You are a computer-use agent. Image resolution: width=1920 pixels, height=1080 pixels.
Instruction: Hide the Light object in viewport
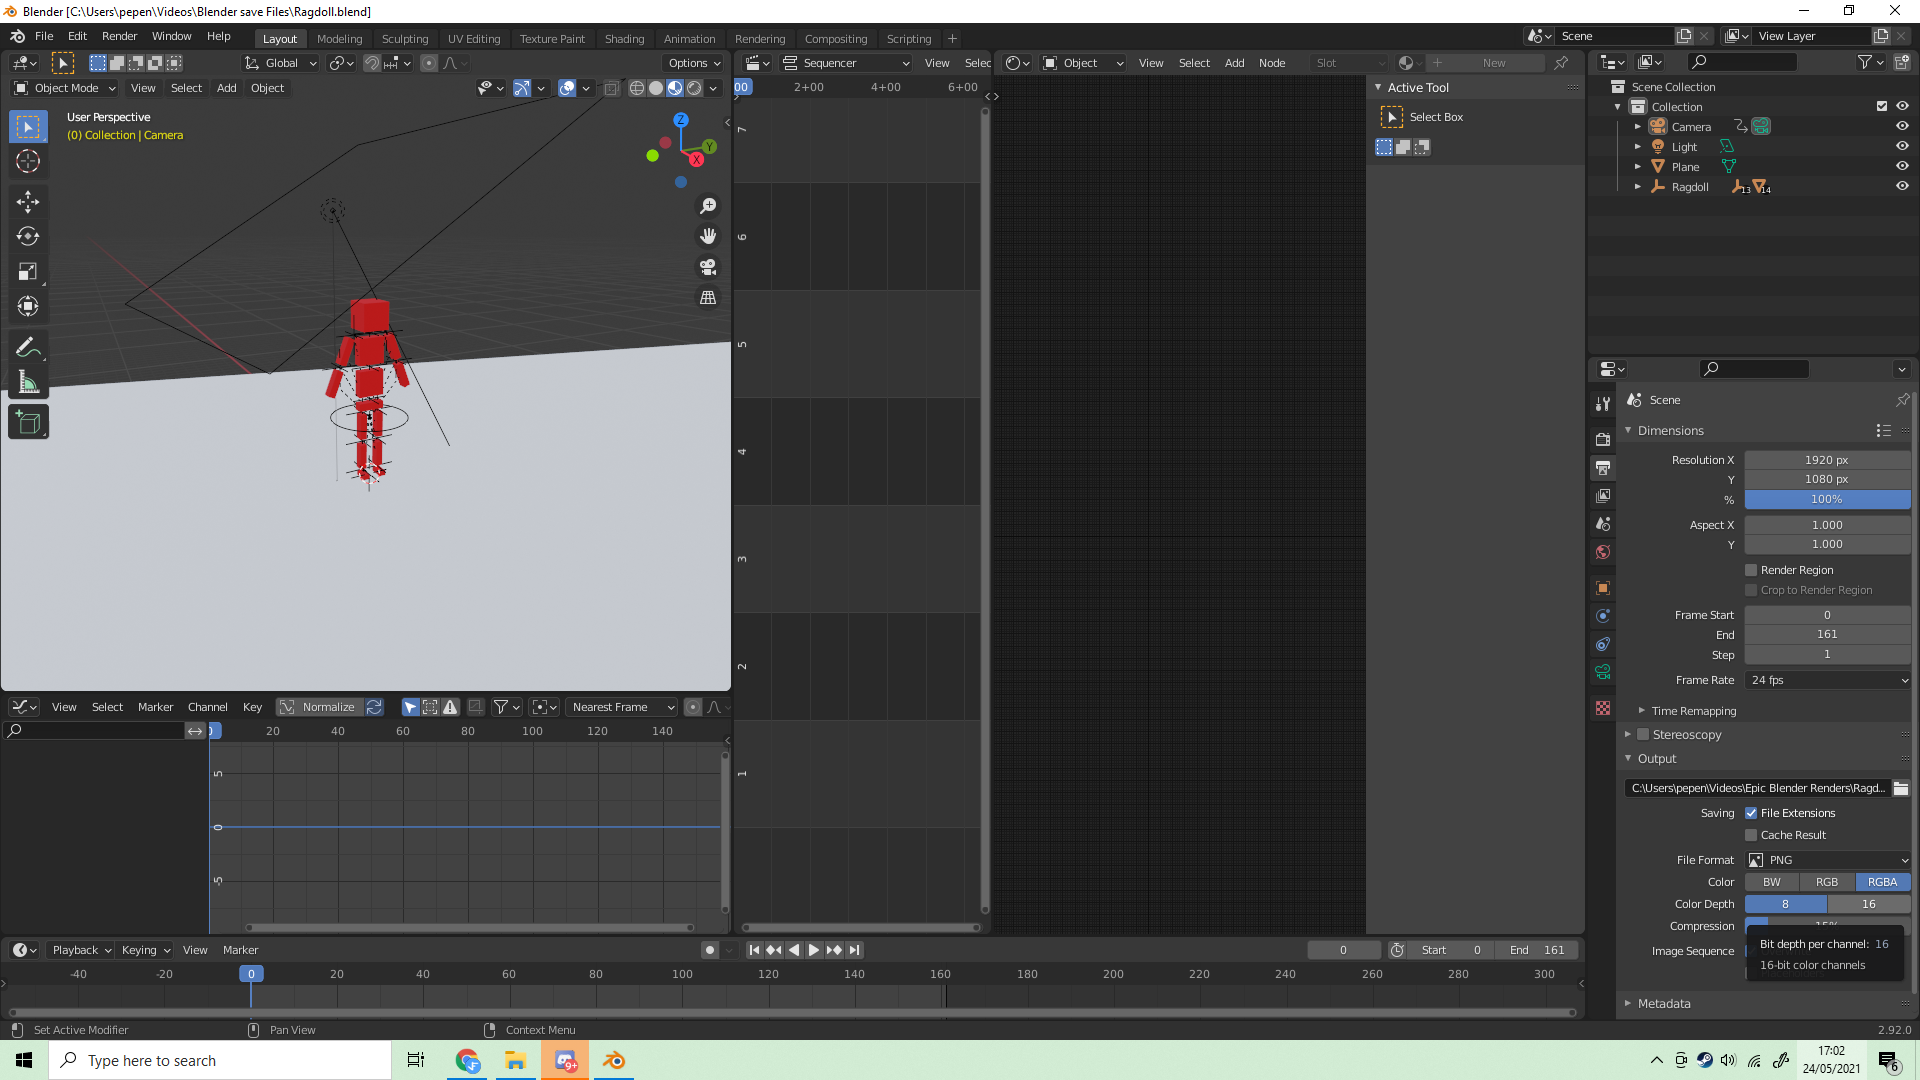1902,146
